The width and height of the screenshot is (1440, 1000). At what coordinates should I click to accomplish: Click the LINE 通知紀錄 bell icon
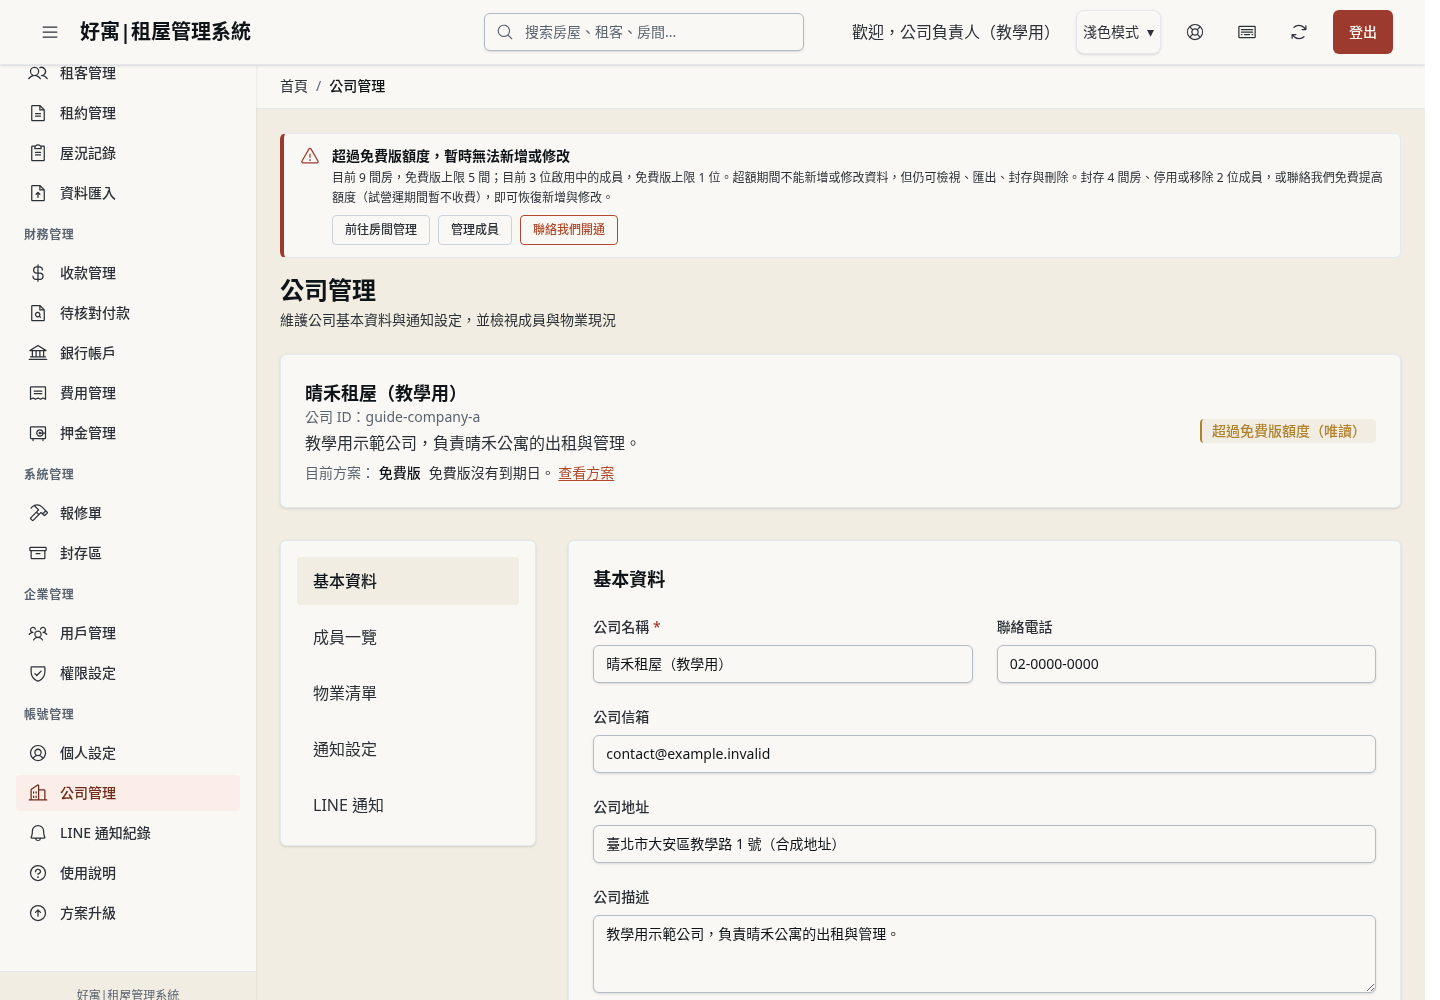click(x=38, y=833)
